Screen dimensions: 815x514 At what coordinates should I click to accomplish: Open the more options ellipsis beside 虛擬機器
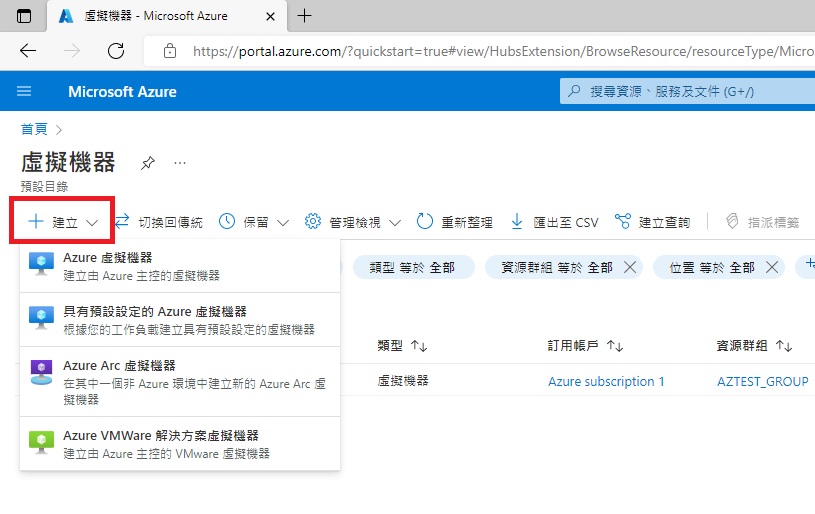180,163
